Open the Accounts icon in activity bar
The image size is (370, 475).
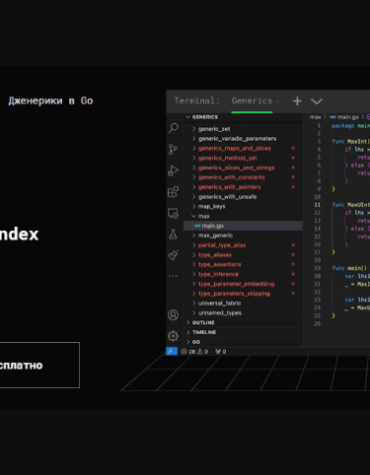[173, 315]
